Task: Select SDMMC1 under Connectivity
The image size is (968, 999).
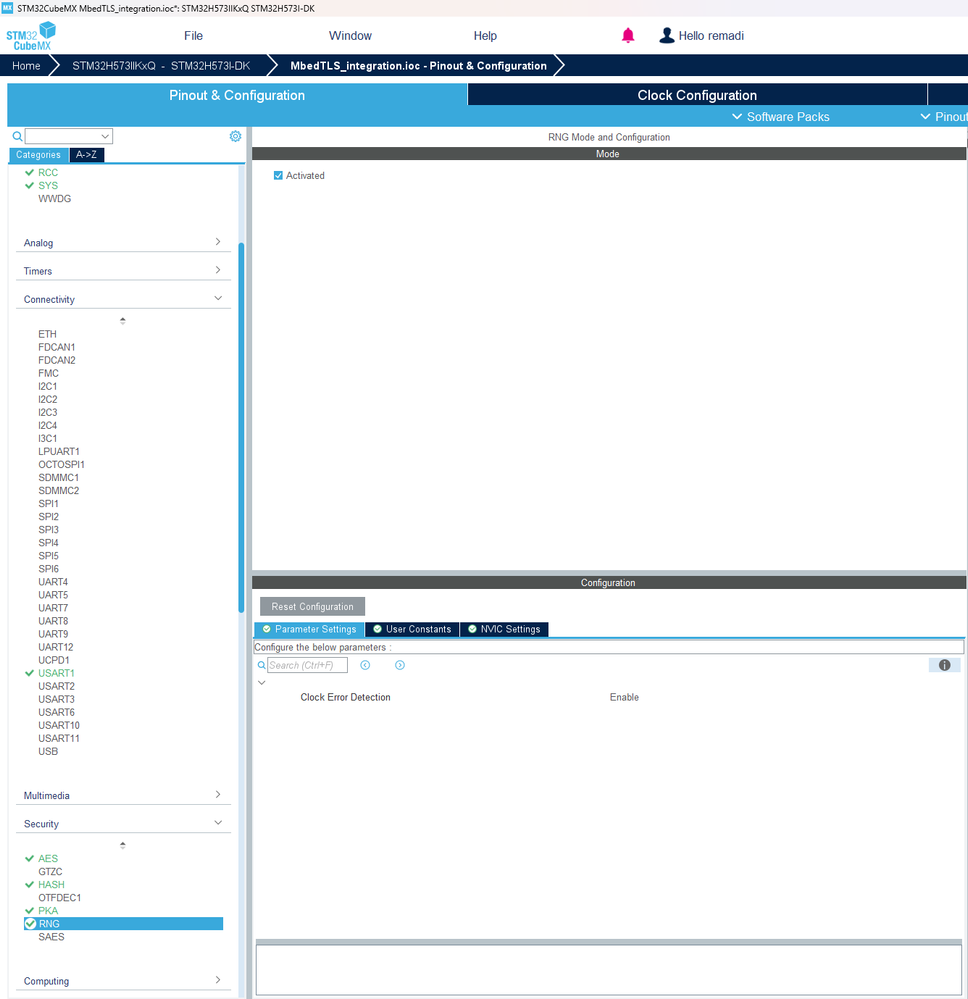Action: tap(59, 478)
